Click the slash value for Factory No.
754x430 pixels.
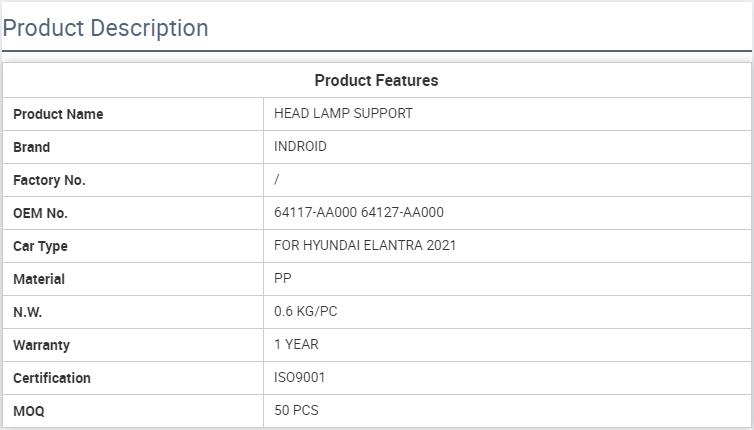coord(277,179)
